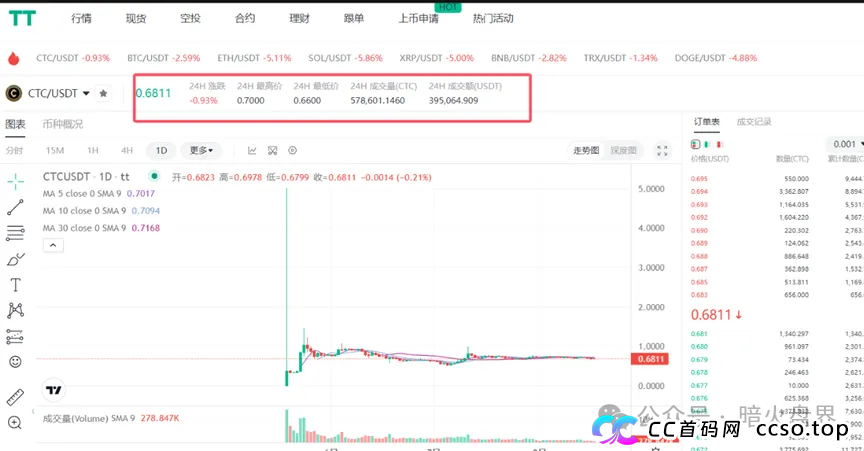The height and width of the screenshot is (451, 864).
Task: Switch chart to 深度图 depth view
Action: pyautogui.click(x=623, y=151)
